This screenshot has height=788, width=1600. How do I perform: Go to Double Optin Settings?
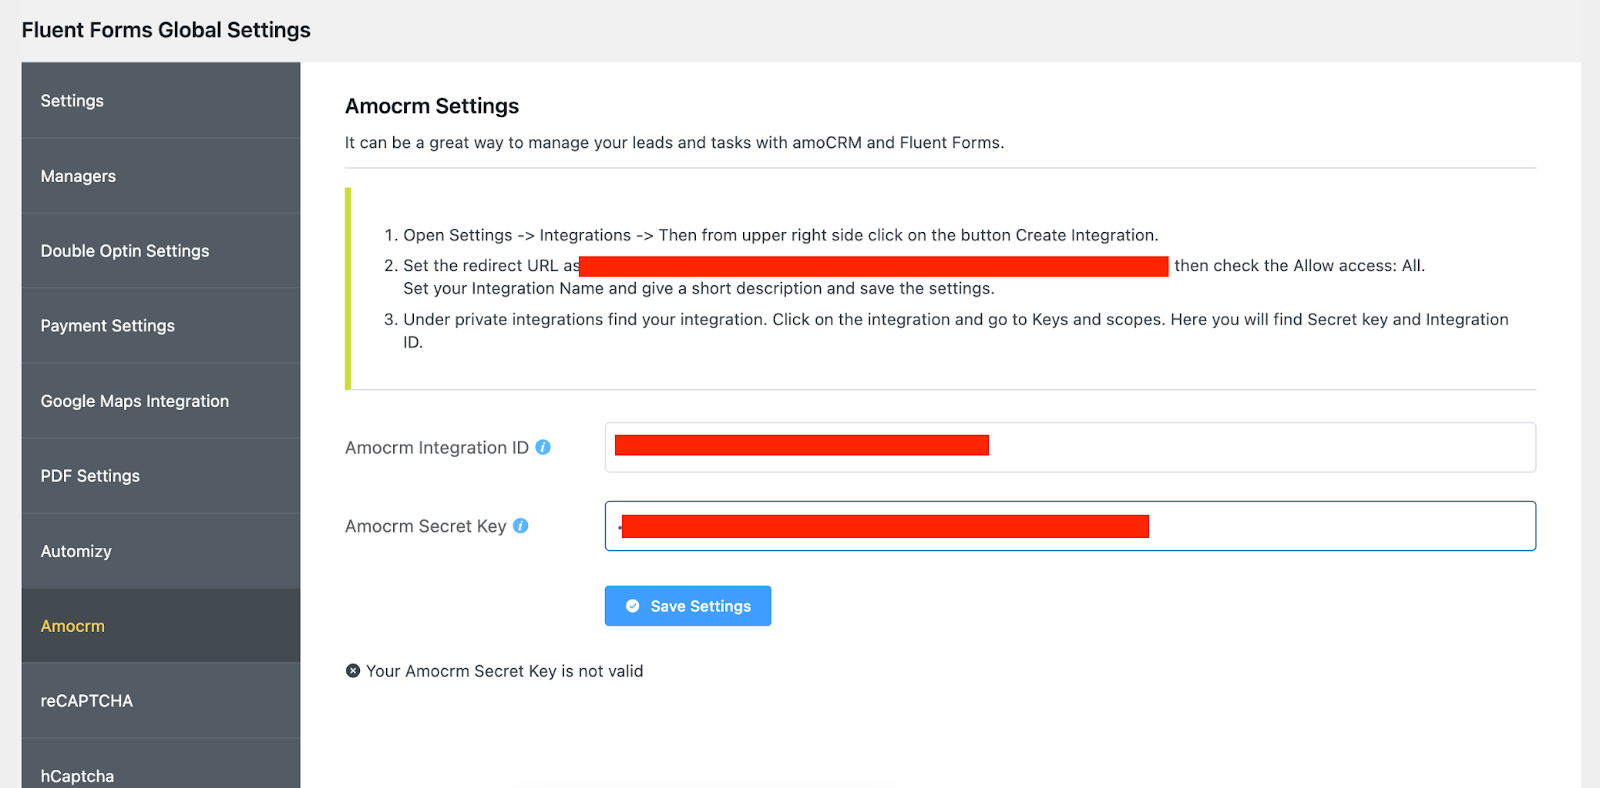[x=161, y=251]
